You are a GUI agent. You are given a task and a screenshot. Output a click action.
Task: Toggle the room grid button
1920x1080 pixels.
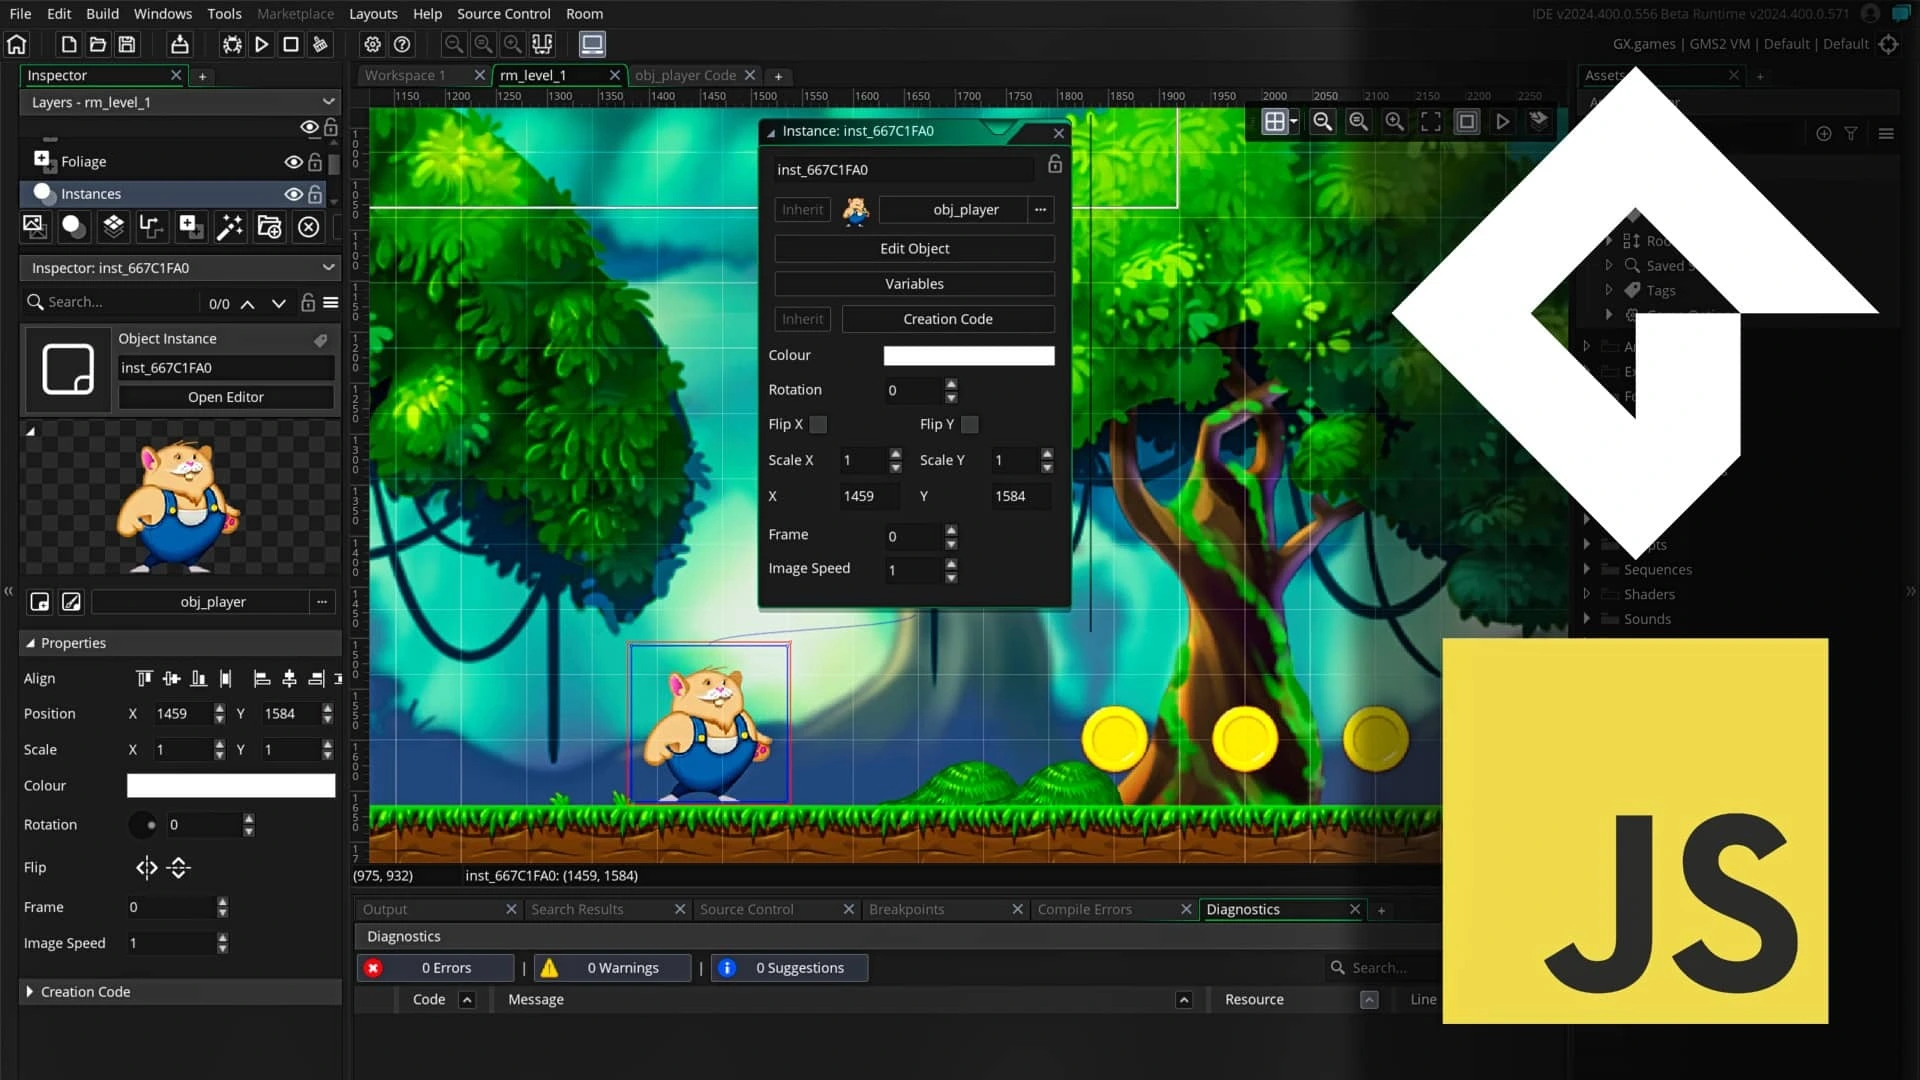click(1274, 121)
